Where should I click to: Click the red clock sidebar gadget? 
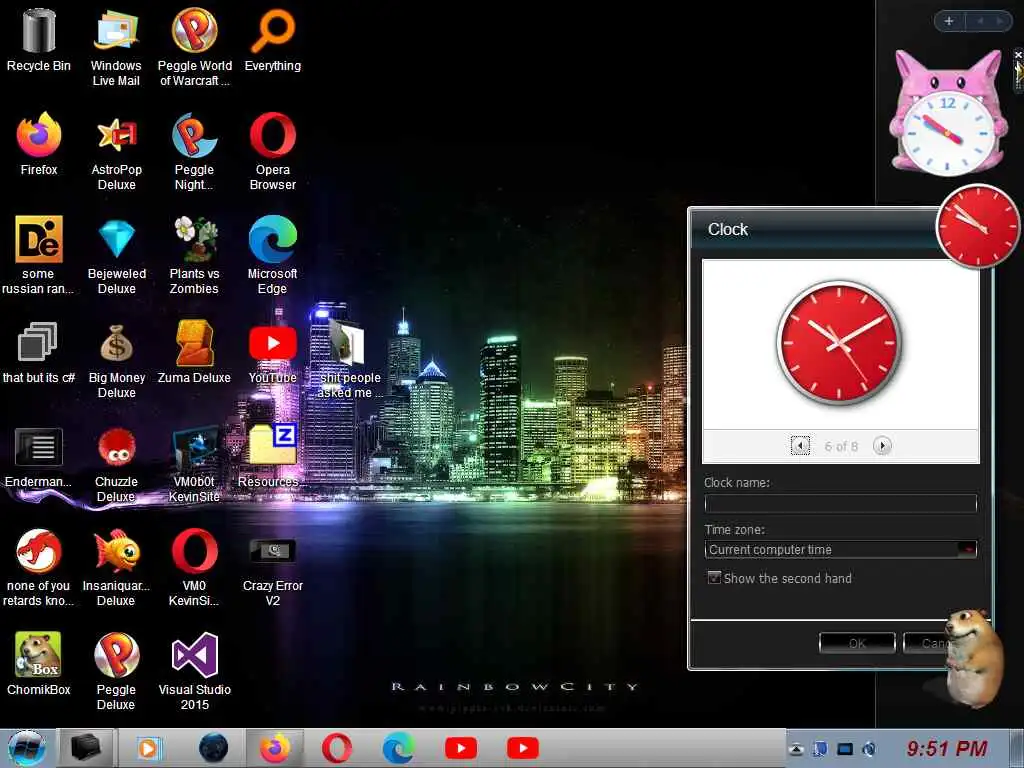point(977,226)
